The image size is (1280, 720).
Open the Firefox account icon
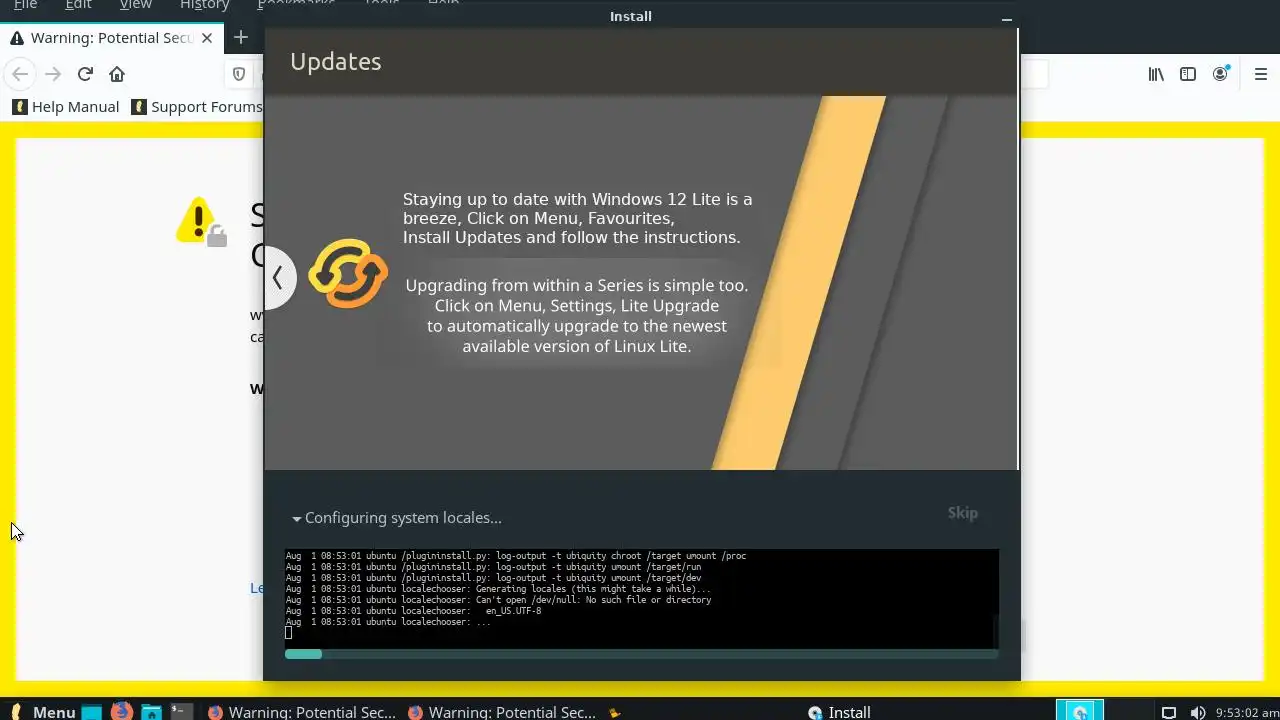point(1220,74)
